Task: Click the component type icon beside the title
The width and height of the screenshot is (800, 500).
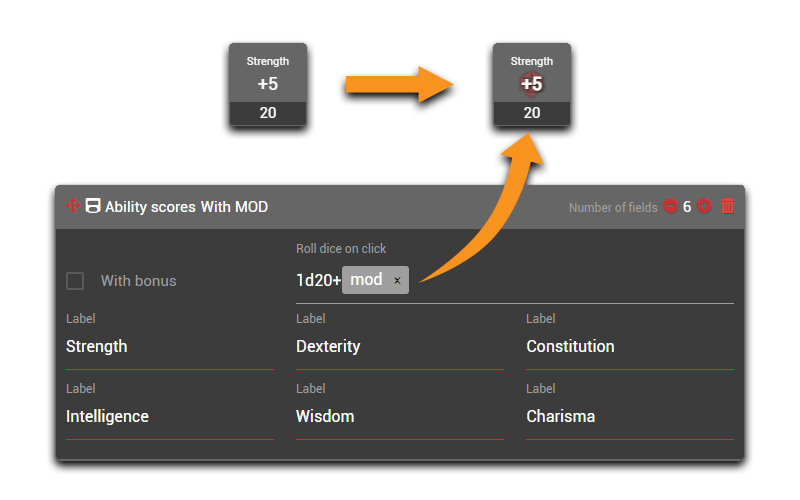Action: (x=93, y=206)
